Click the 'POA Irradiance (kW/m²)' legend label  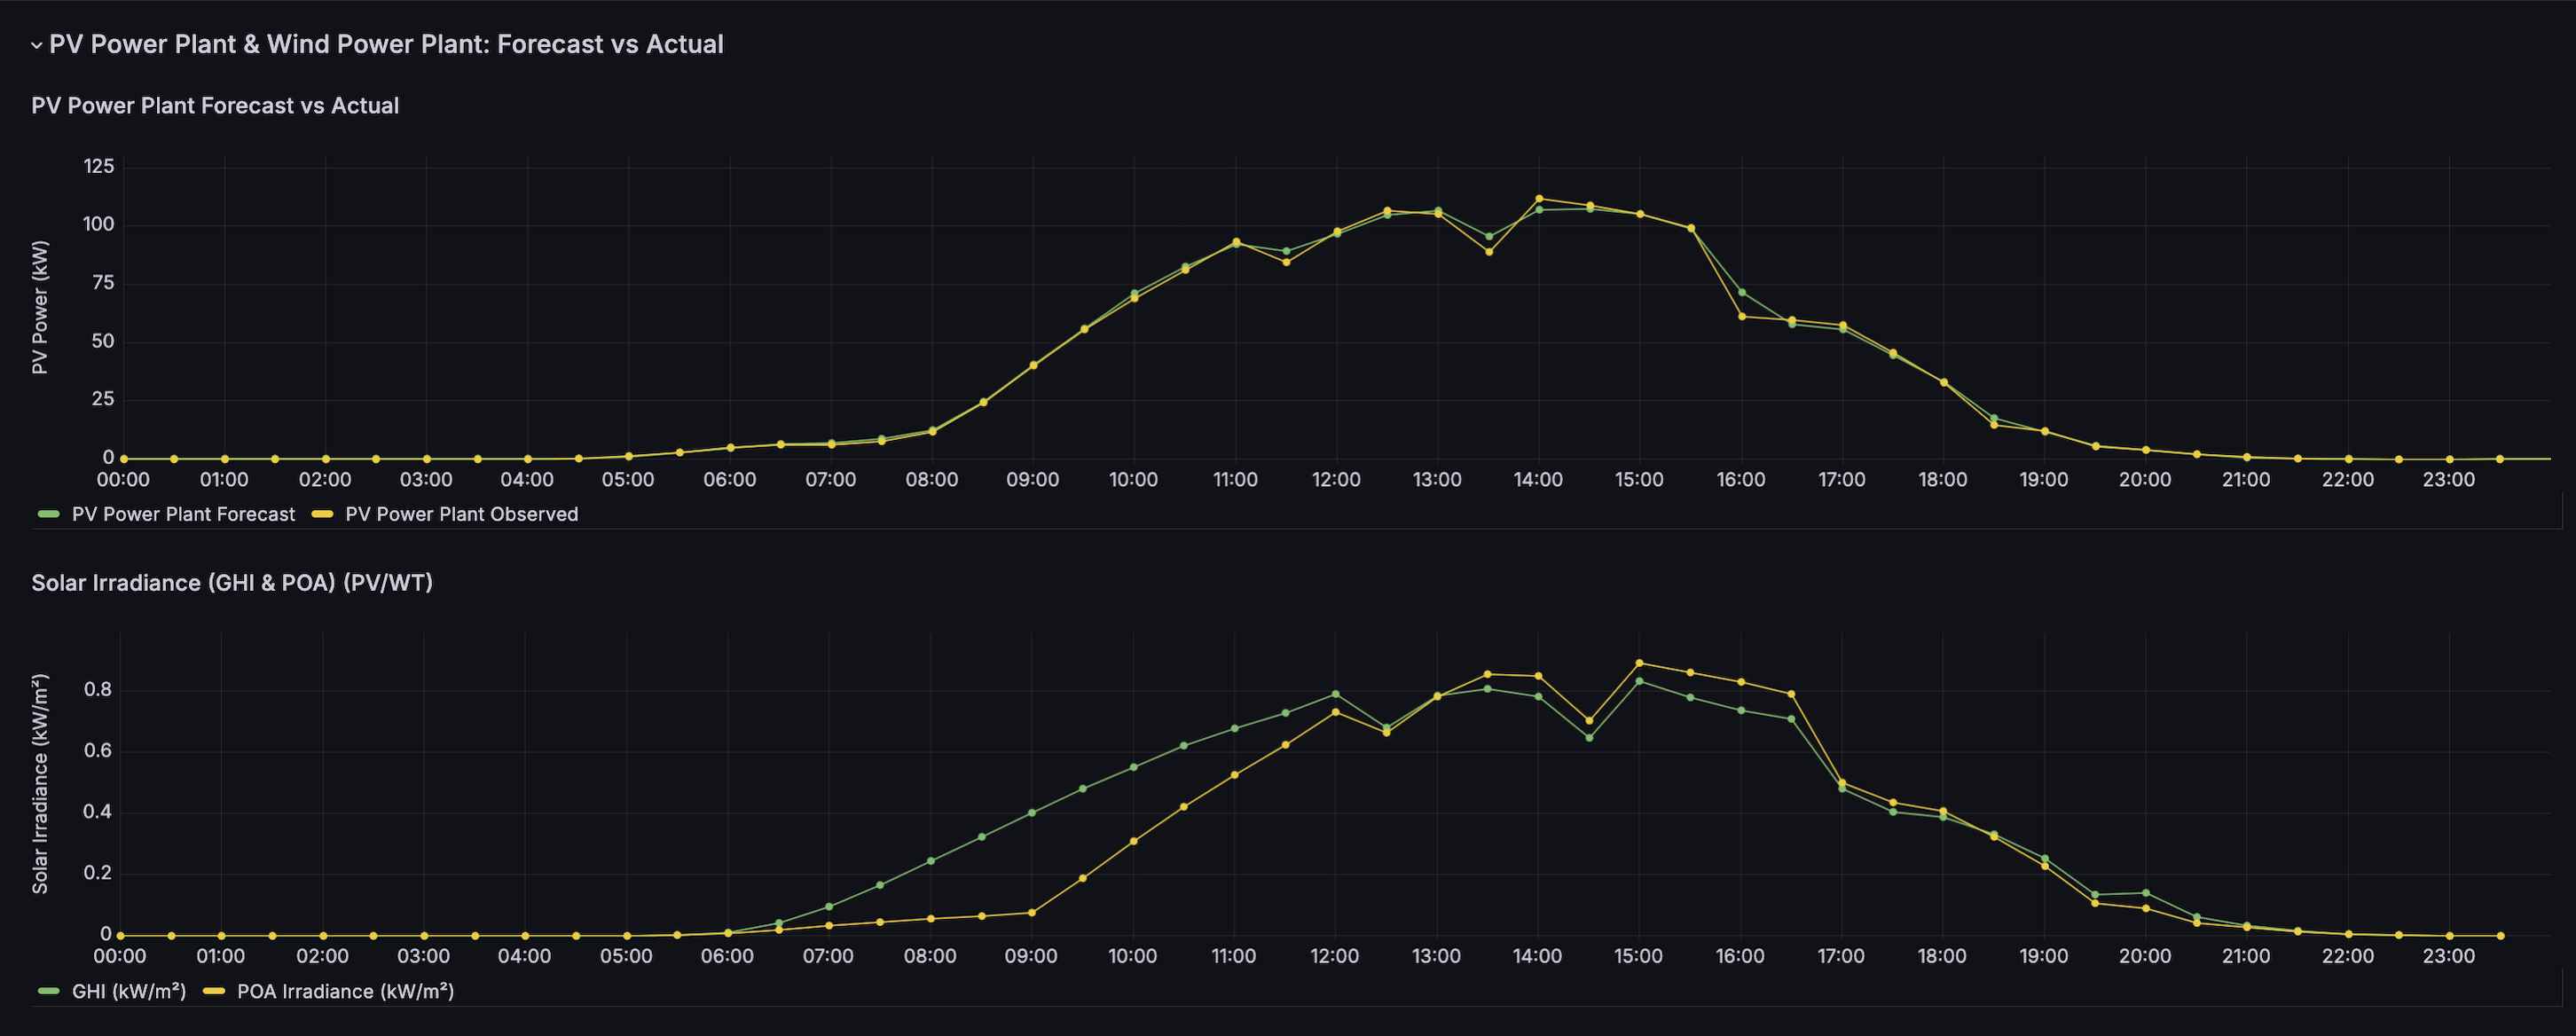pyautogui.click(x=345, y=991)
